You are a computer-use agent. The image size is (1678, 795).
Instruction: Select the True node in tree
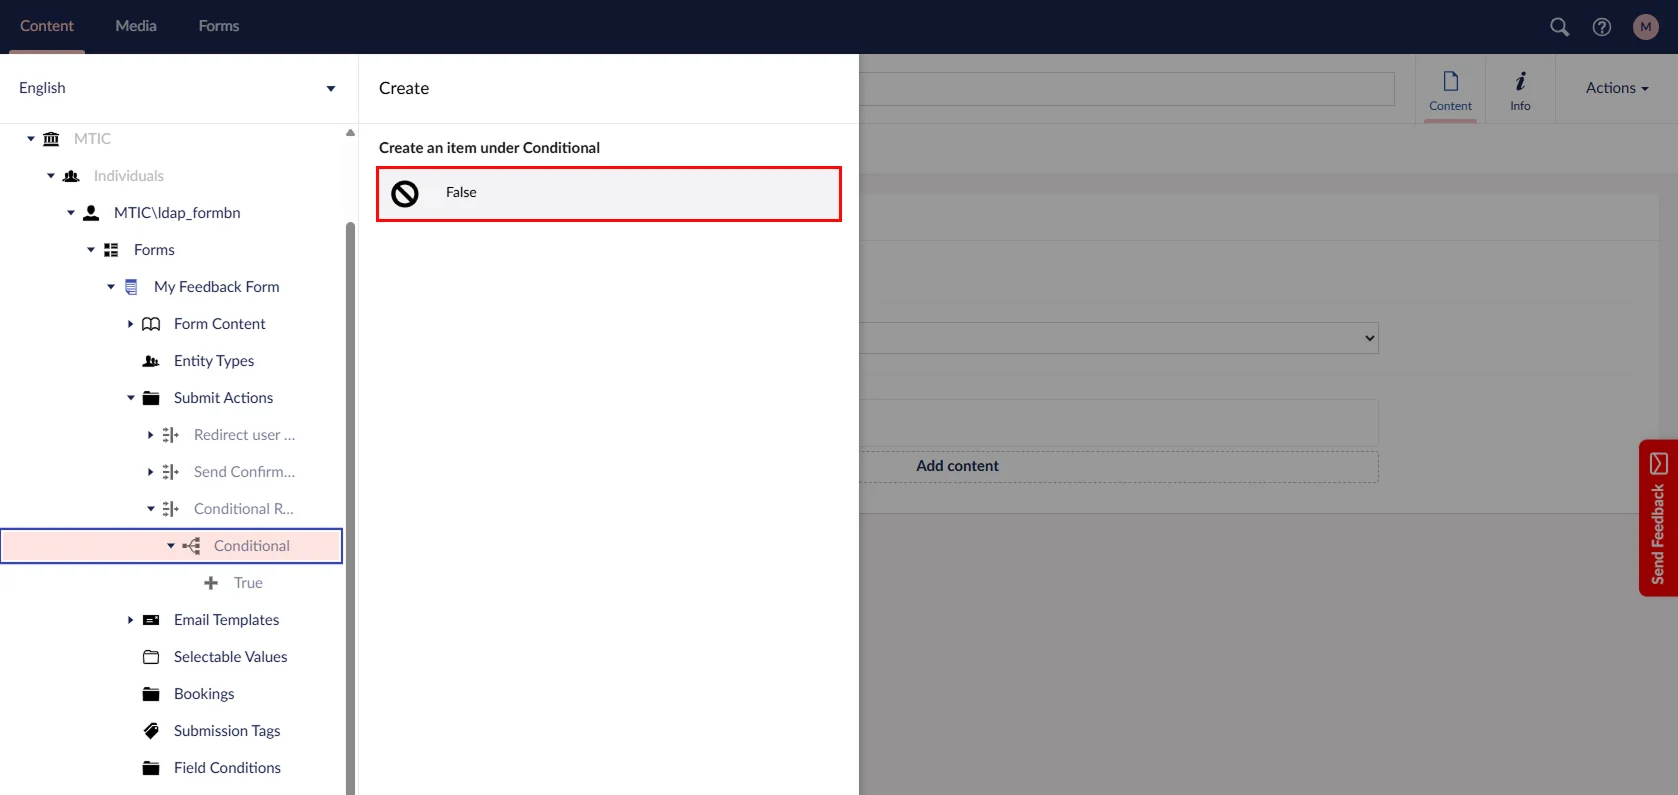248,583
